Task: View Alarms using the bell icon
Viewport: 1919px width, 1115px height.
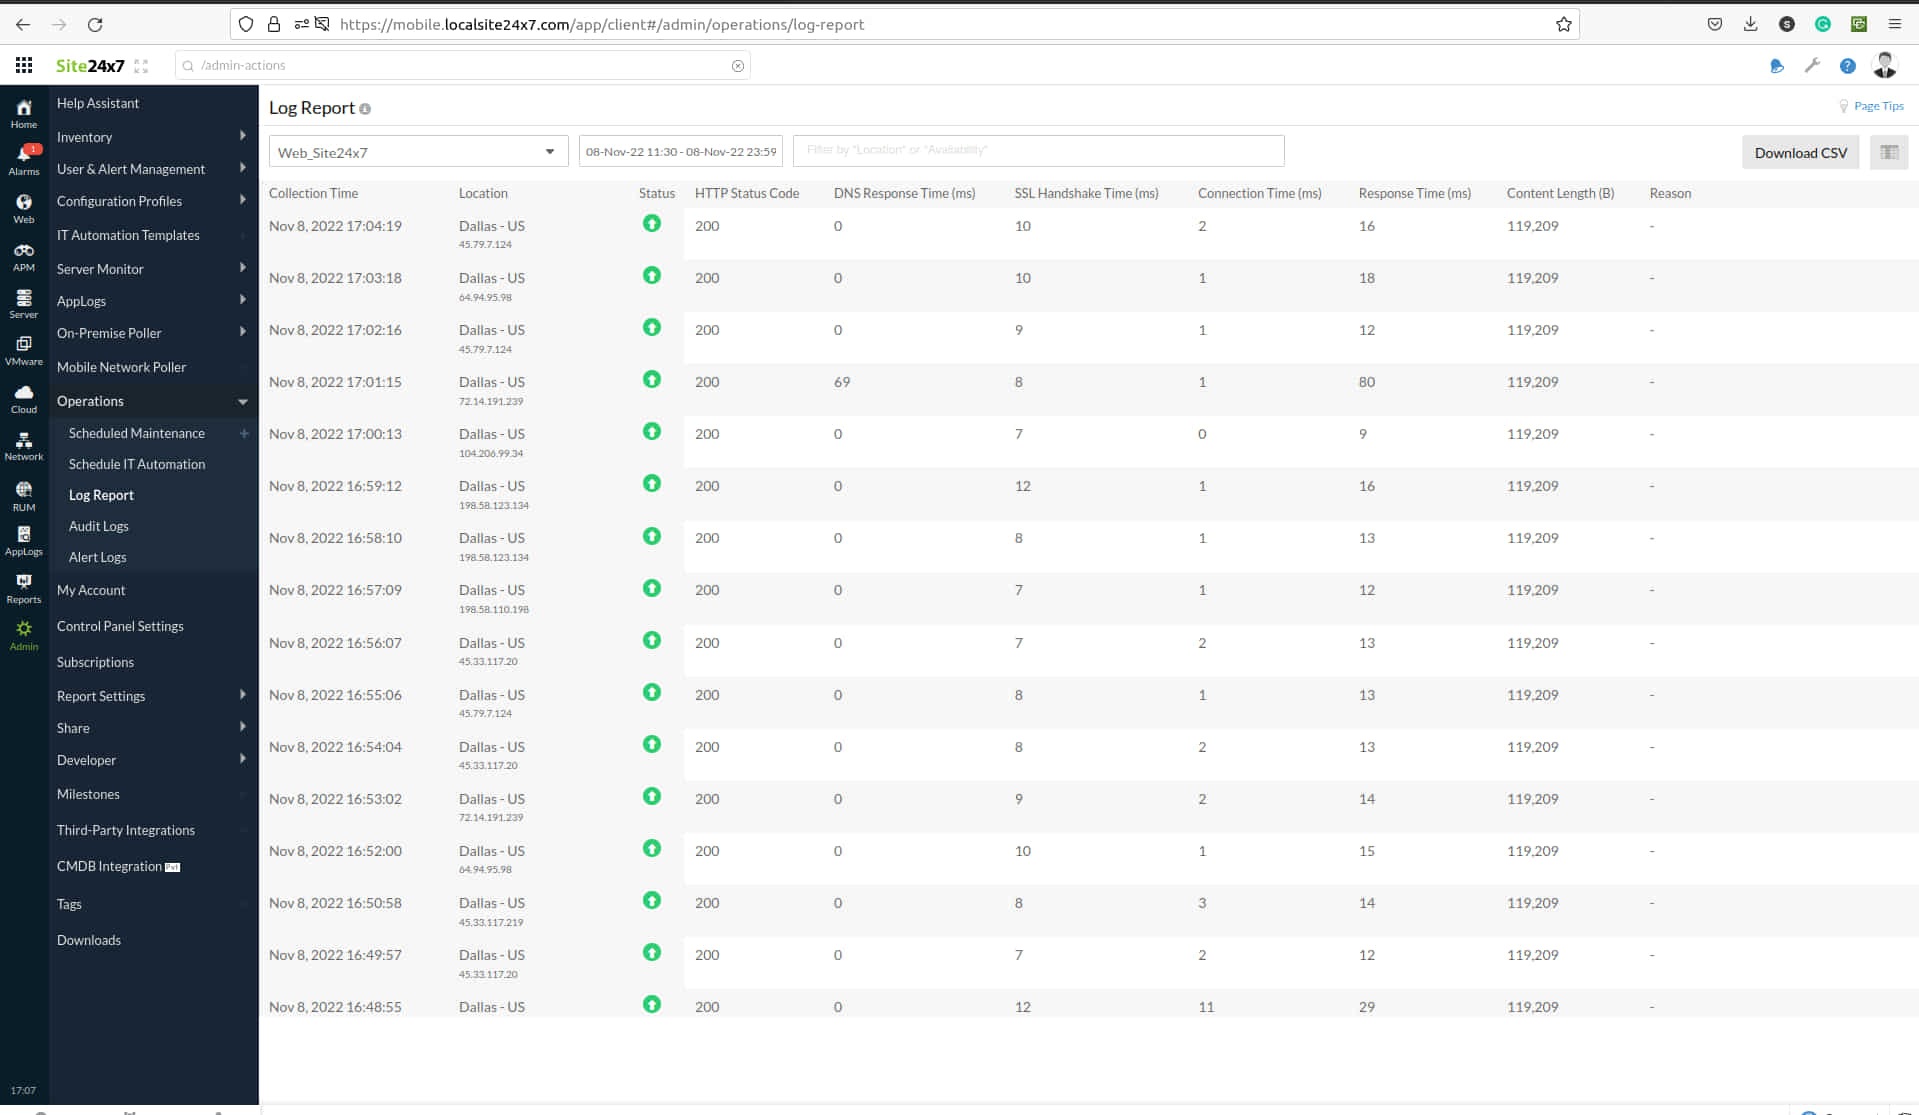Action: (23, 158)
